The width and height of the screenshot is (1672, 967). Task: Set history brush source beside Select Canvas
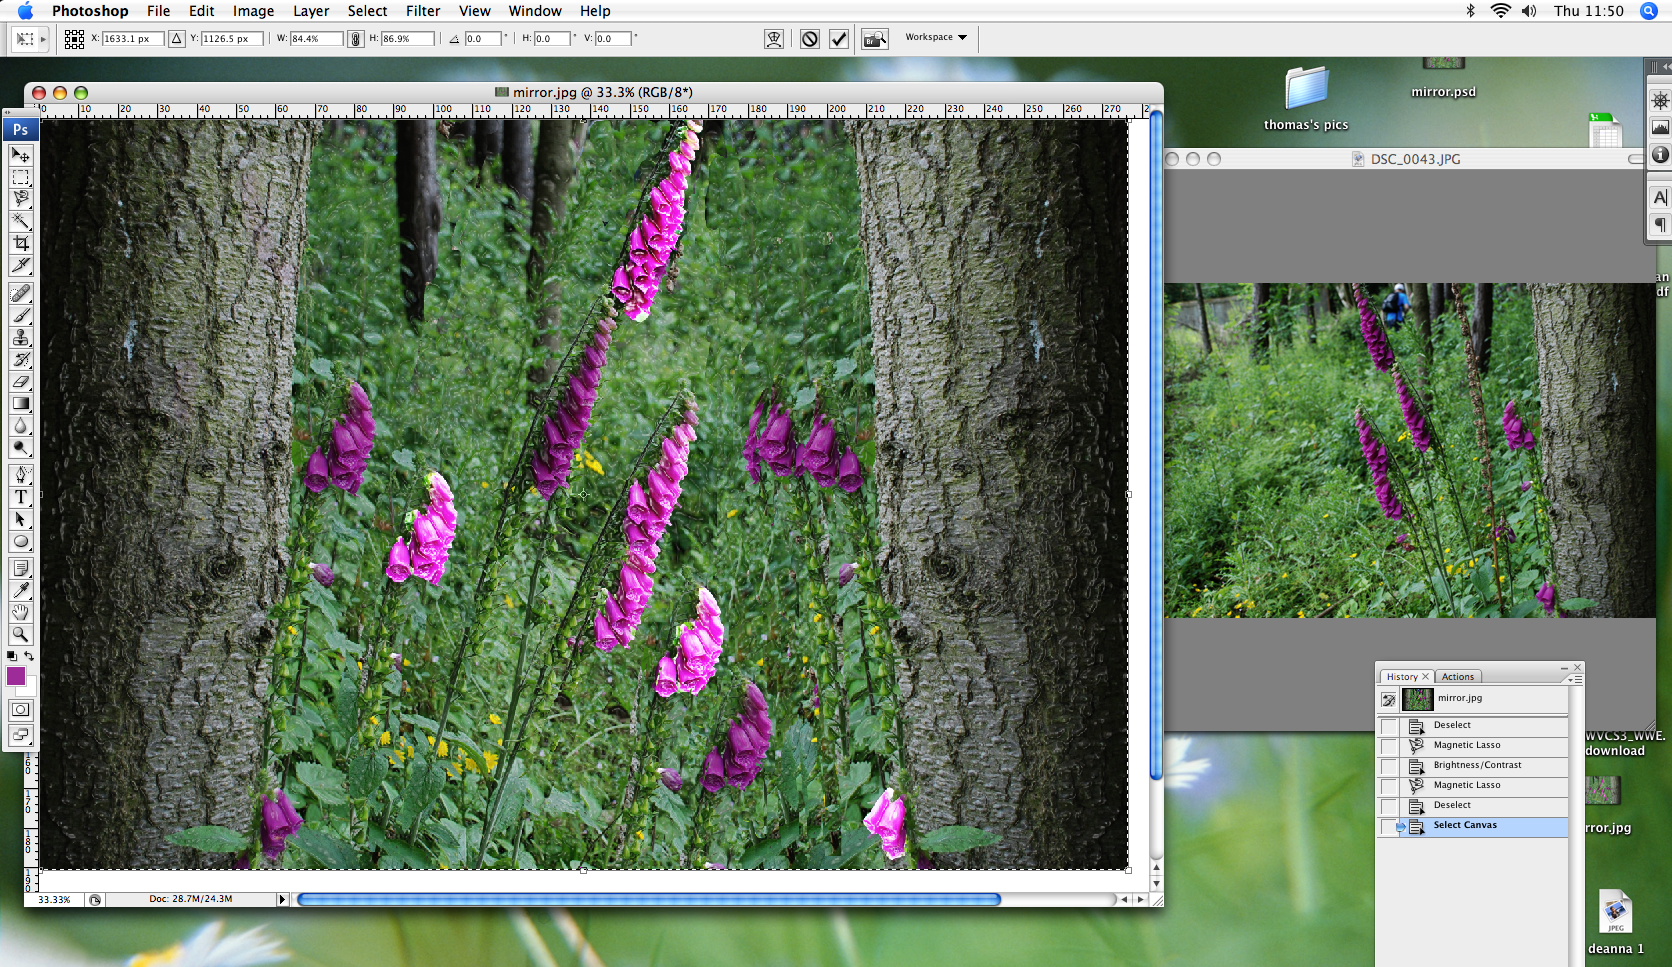(1389, 826)
